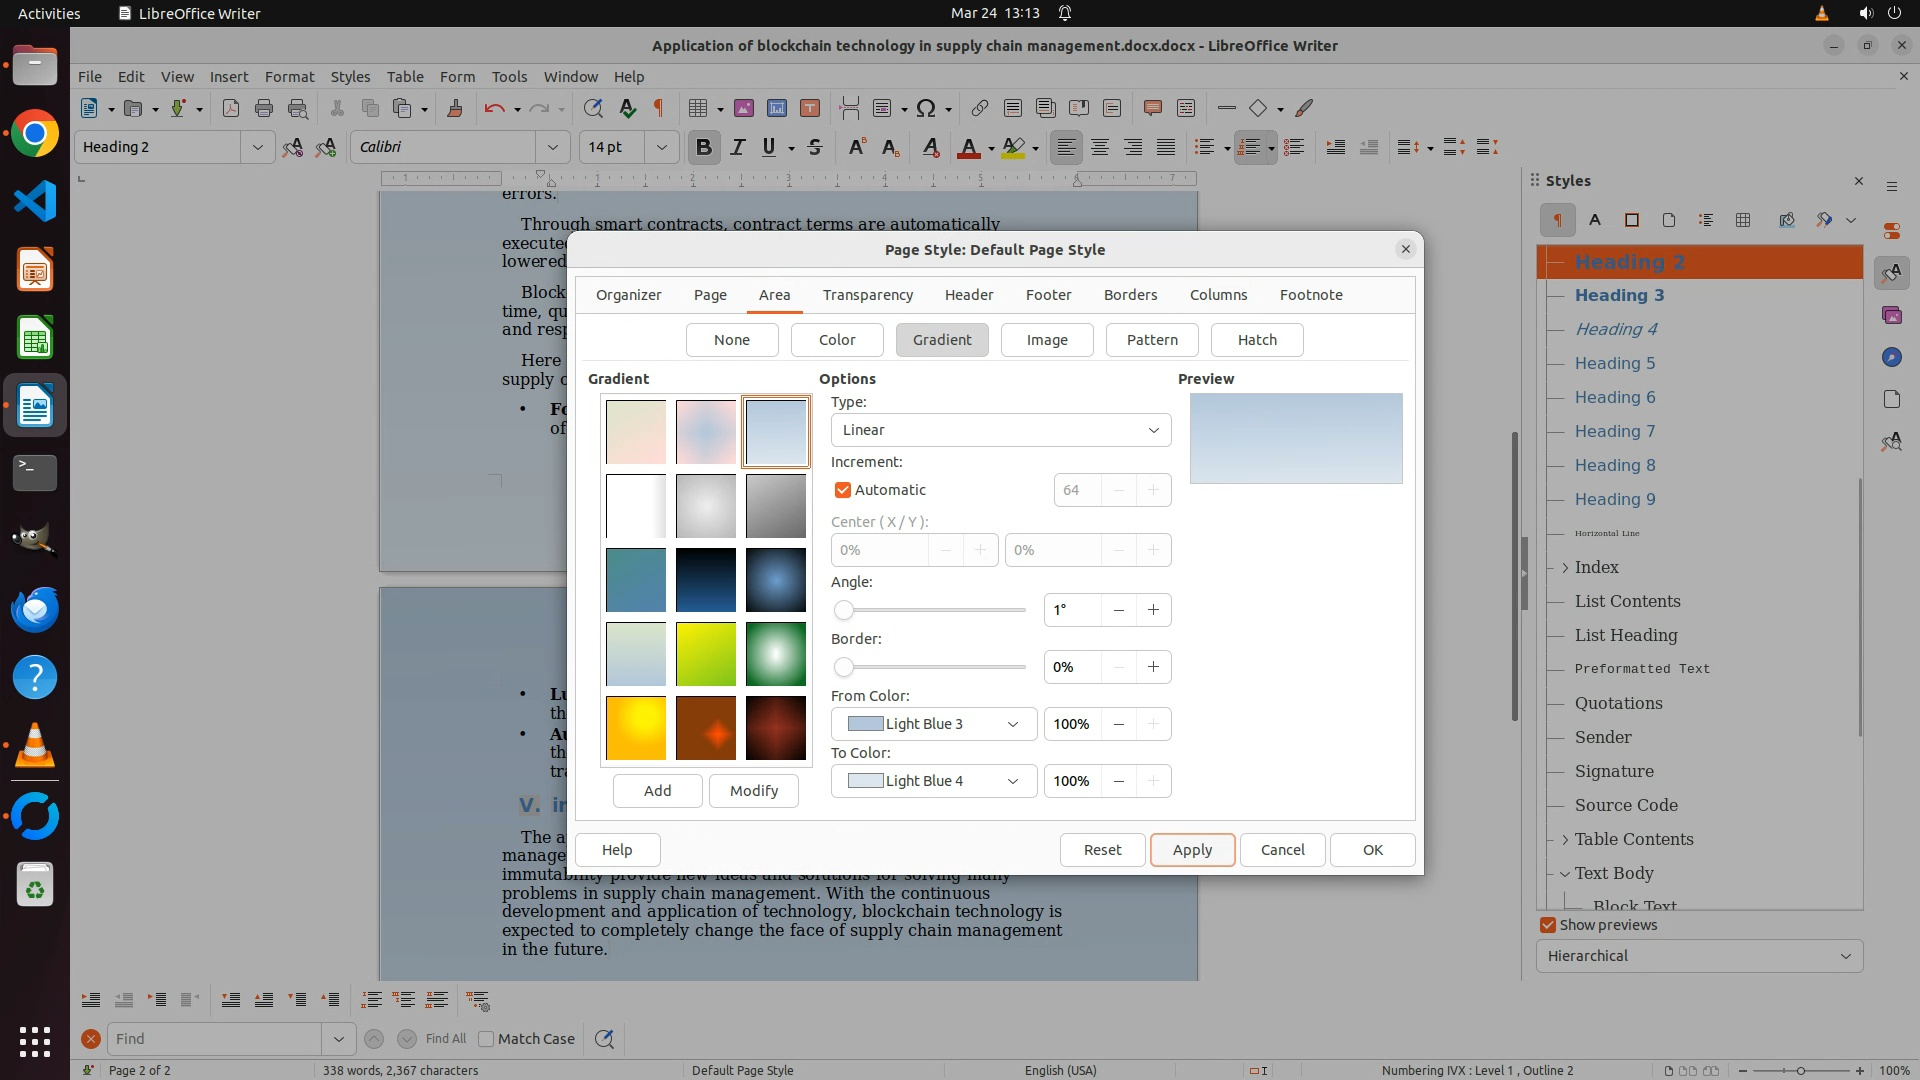Open the gradient Type dropdown

pyautogui.click(x=1000, y=430)
